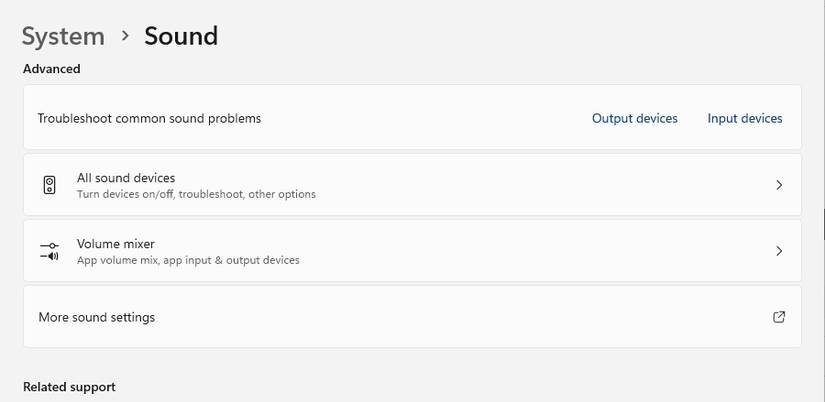This screenshot has height=402, width=825.
Task: Click the Volume mixer slider icon
Action: tap(50, 251)
